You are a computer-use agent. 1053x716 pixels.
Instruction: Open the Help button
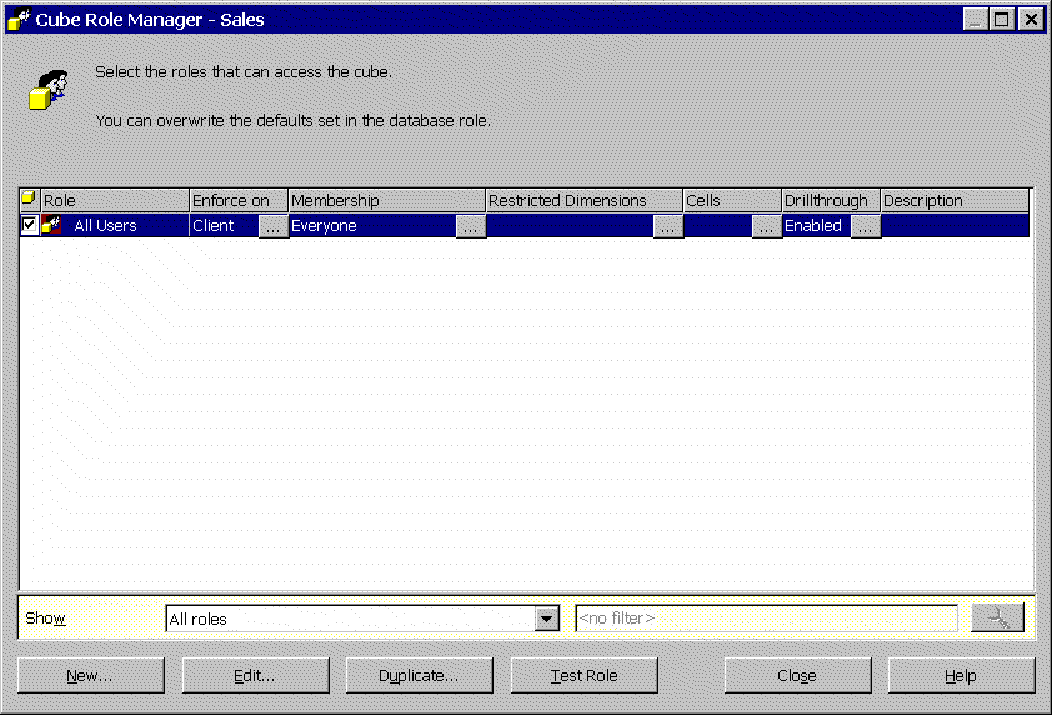tap(961, 676)
